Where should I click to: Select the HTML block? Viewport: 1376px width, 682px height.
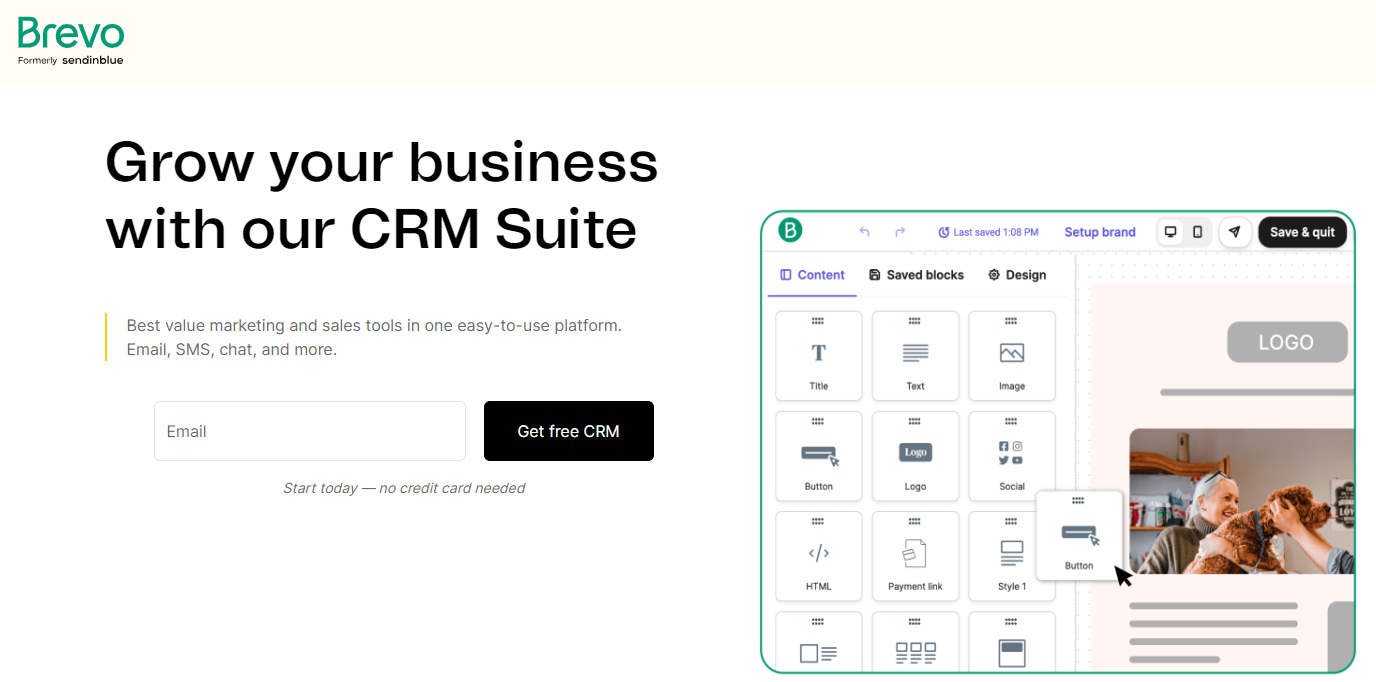pos(819,556)
